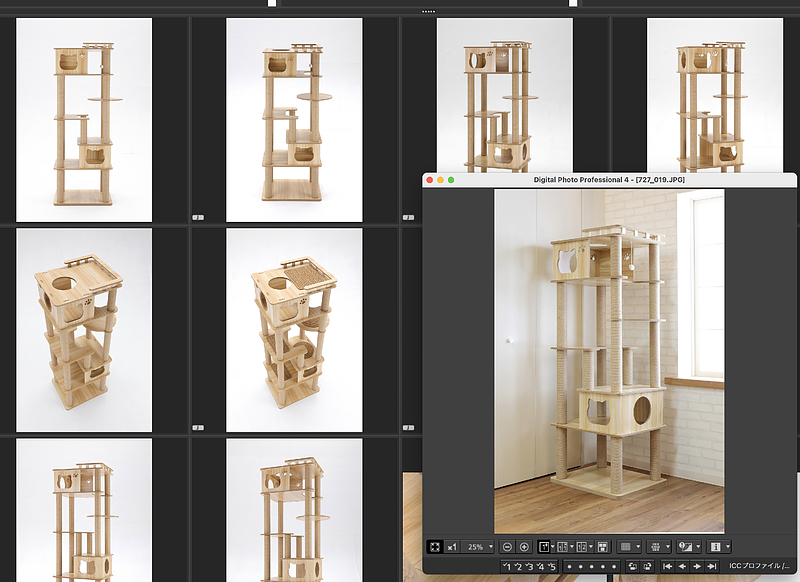Set preview to 100% with x1 button
This screenshot has width=800, height=582.
(x=452, y=547)
